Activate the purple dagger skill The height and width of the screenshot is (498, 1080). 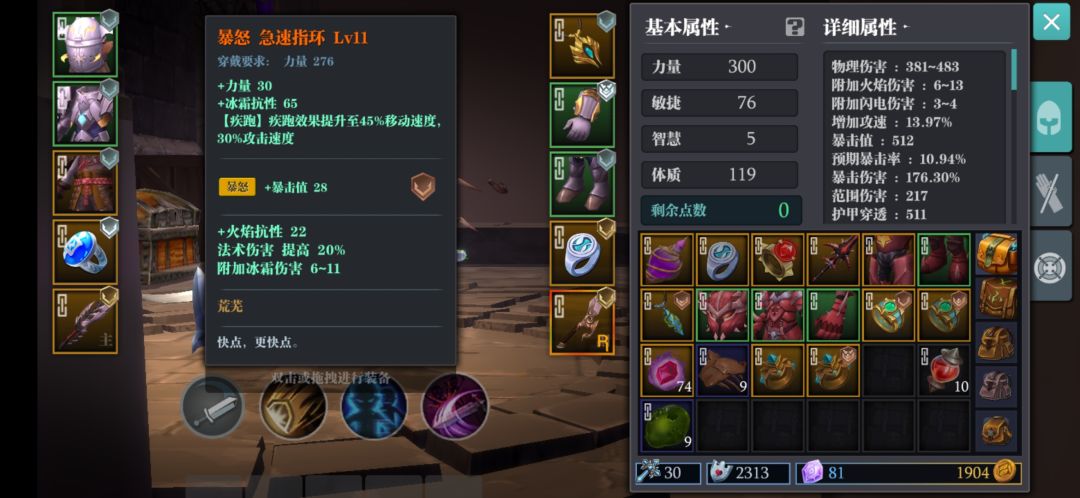pos(455,406)
